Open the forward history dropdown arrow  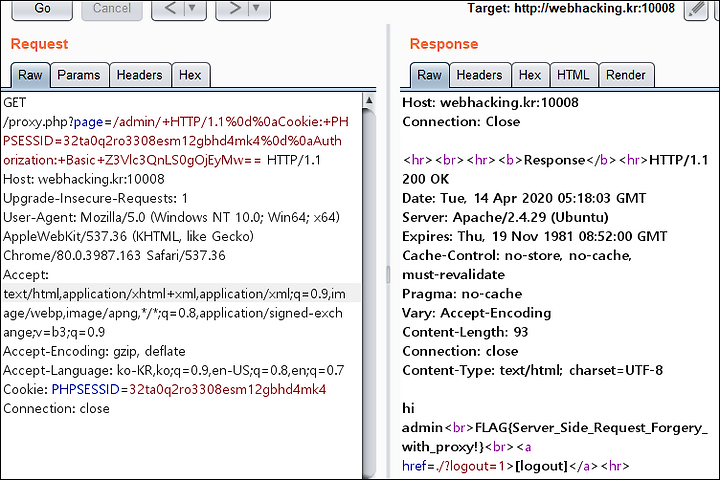(257, 9)
